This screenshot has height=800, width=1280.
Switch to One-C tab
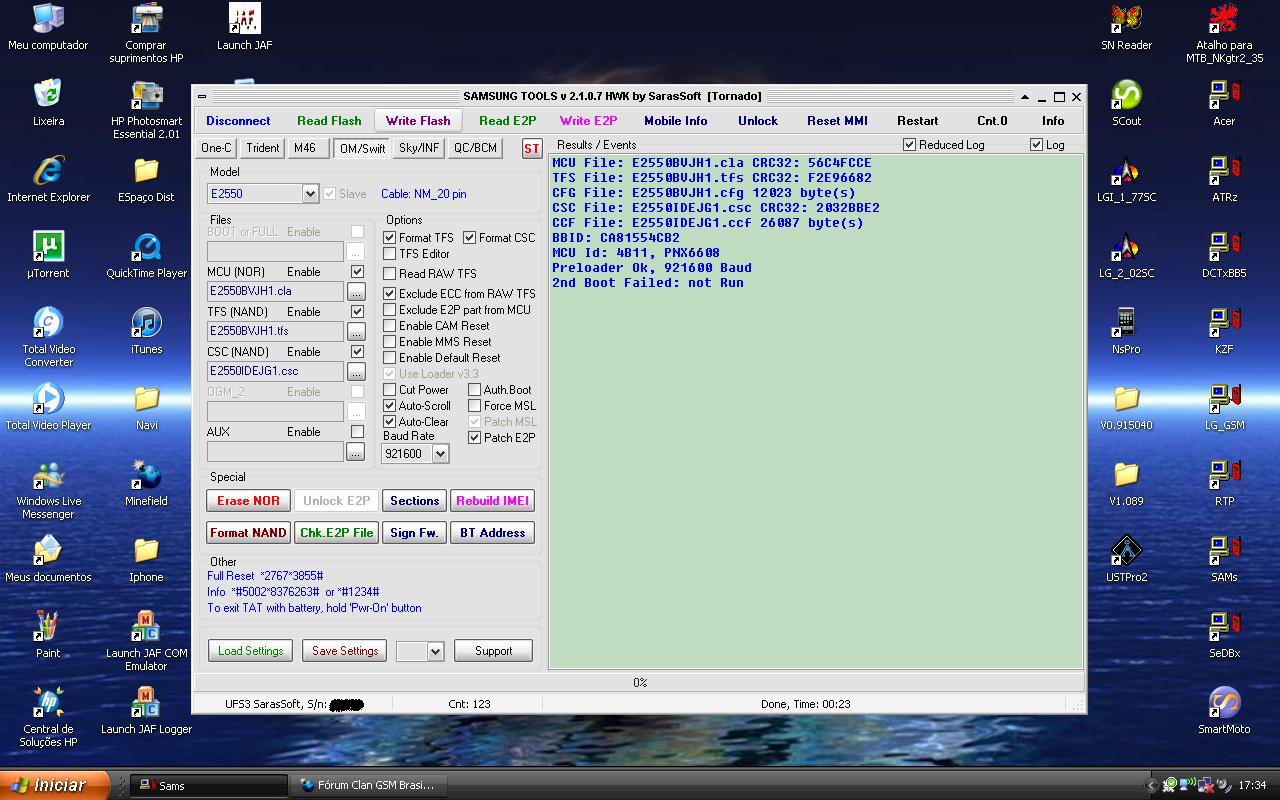pos(216,148)
